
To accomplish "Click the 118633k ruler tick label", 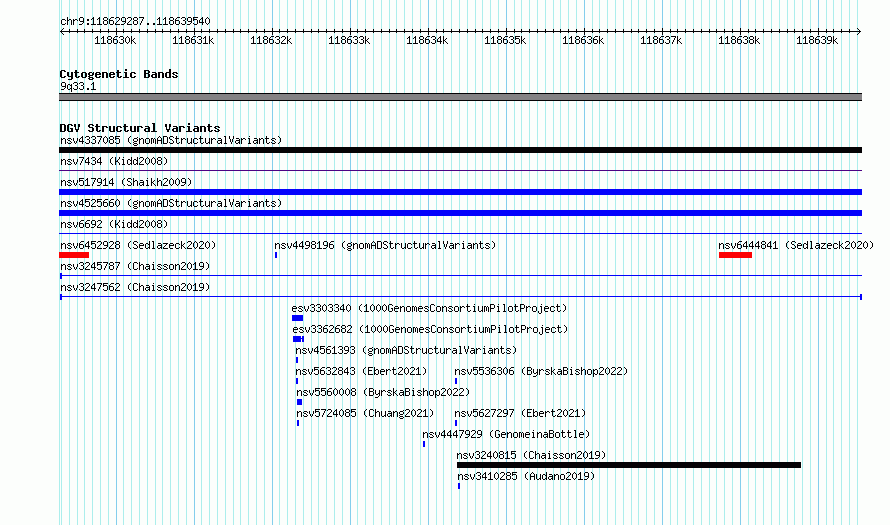I will pyautogui.click(x=349, y=40).
